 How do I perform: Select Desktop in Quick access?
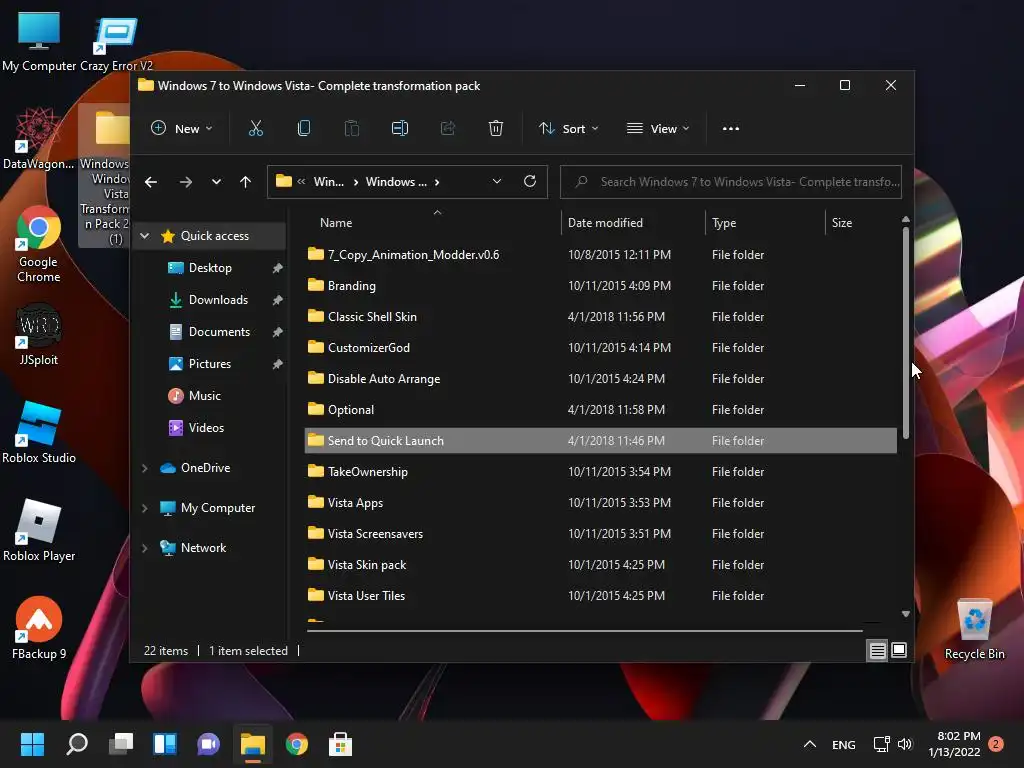click(x=210, y=268)
